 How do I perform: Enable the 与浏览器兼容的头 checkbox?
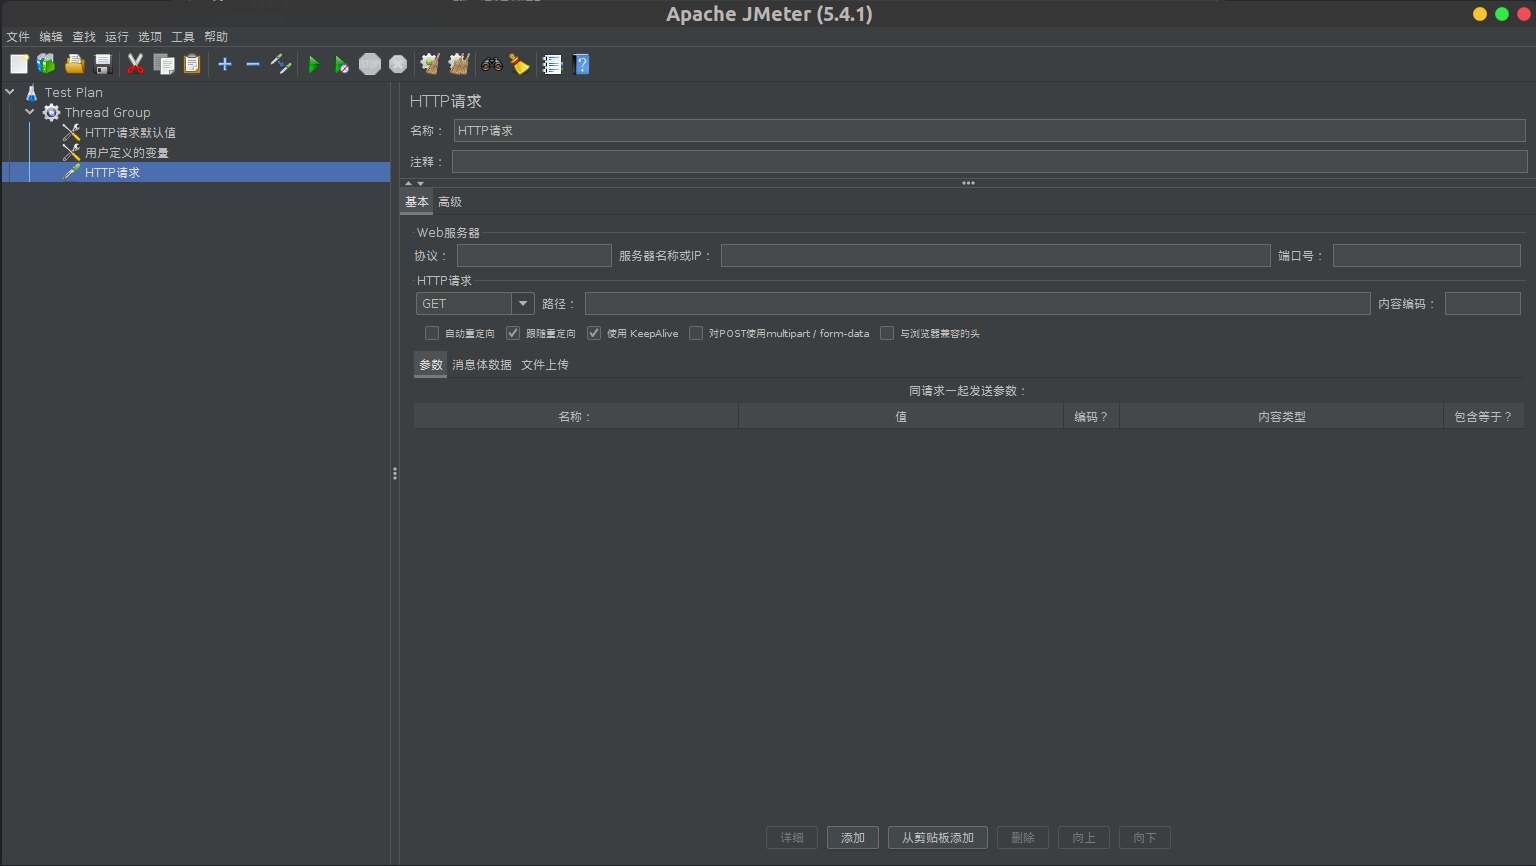pyautogui.click(x=887, y=333)
